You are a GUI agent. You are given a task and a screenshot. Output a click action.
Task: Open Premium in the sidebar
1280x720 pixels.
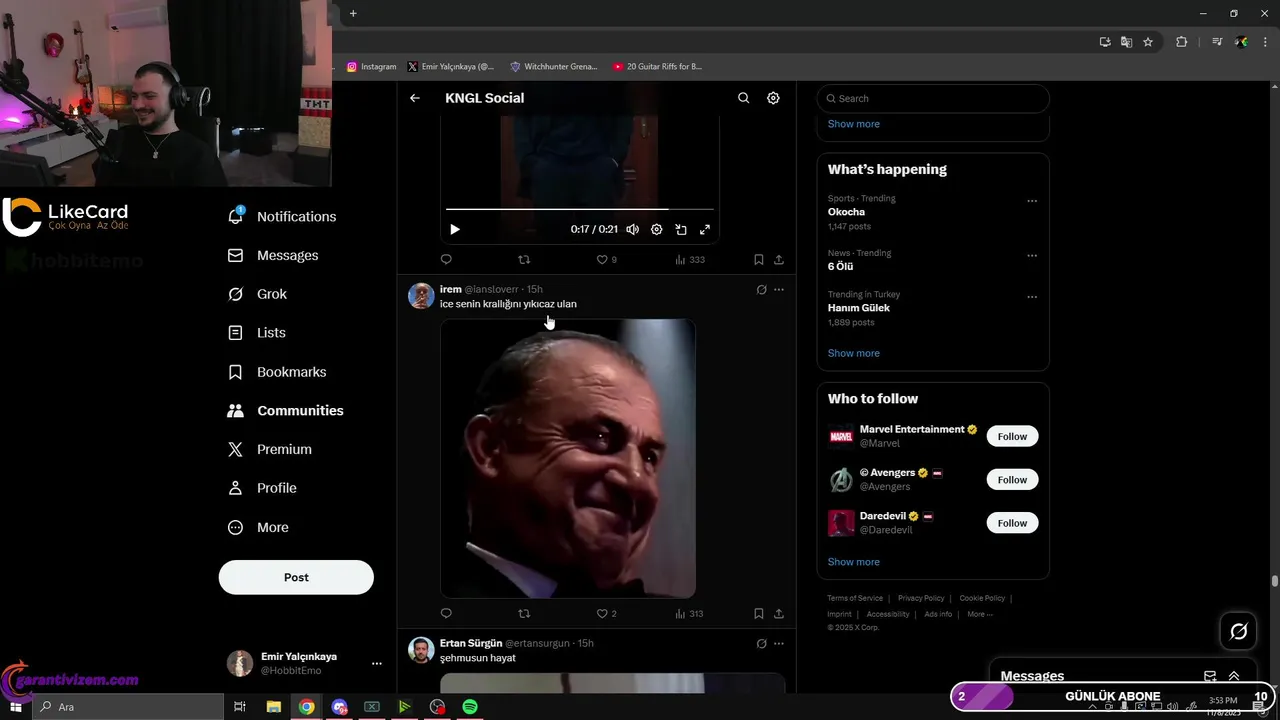click(270, 449)
